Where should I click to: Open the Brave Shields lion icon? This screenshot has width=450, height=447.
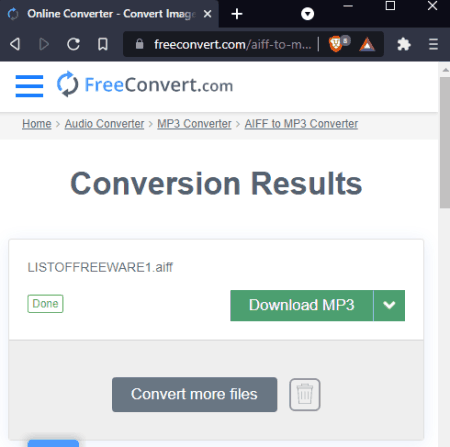[x=336, y=44]
